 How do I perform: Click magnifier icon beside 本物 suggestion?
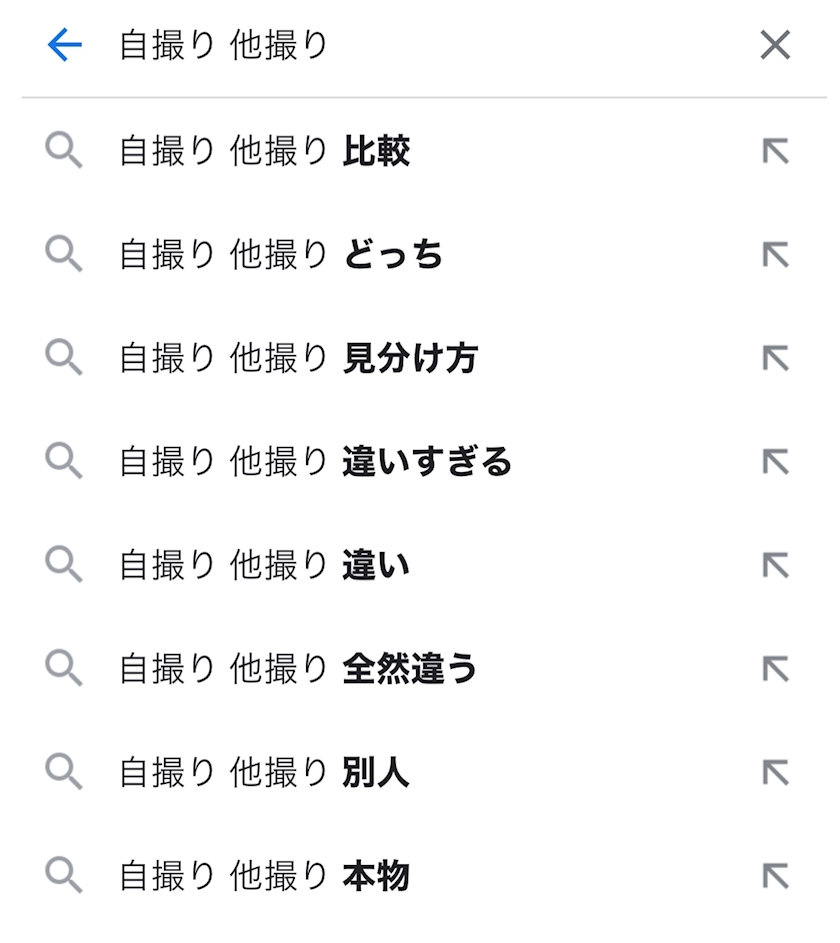(x=64, y=877)
